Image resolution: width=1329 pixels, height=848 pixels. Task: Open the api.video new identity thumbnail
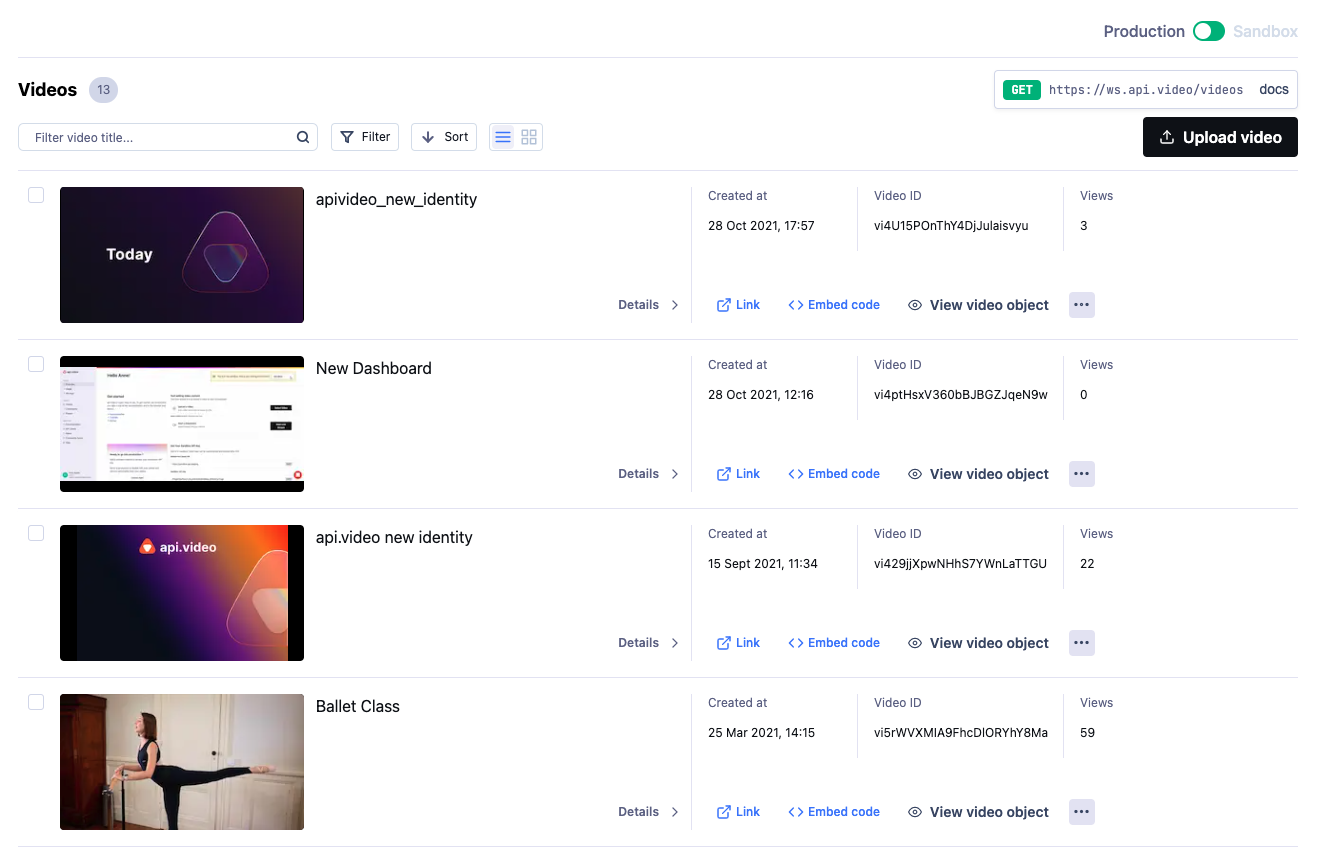182,593
